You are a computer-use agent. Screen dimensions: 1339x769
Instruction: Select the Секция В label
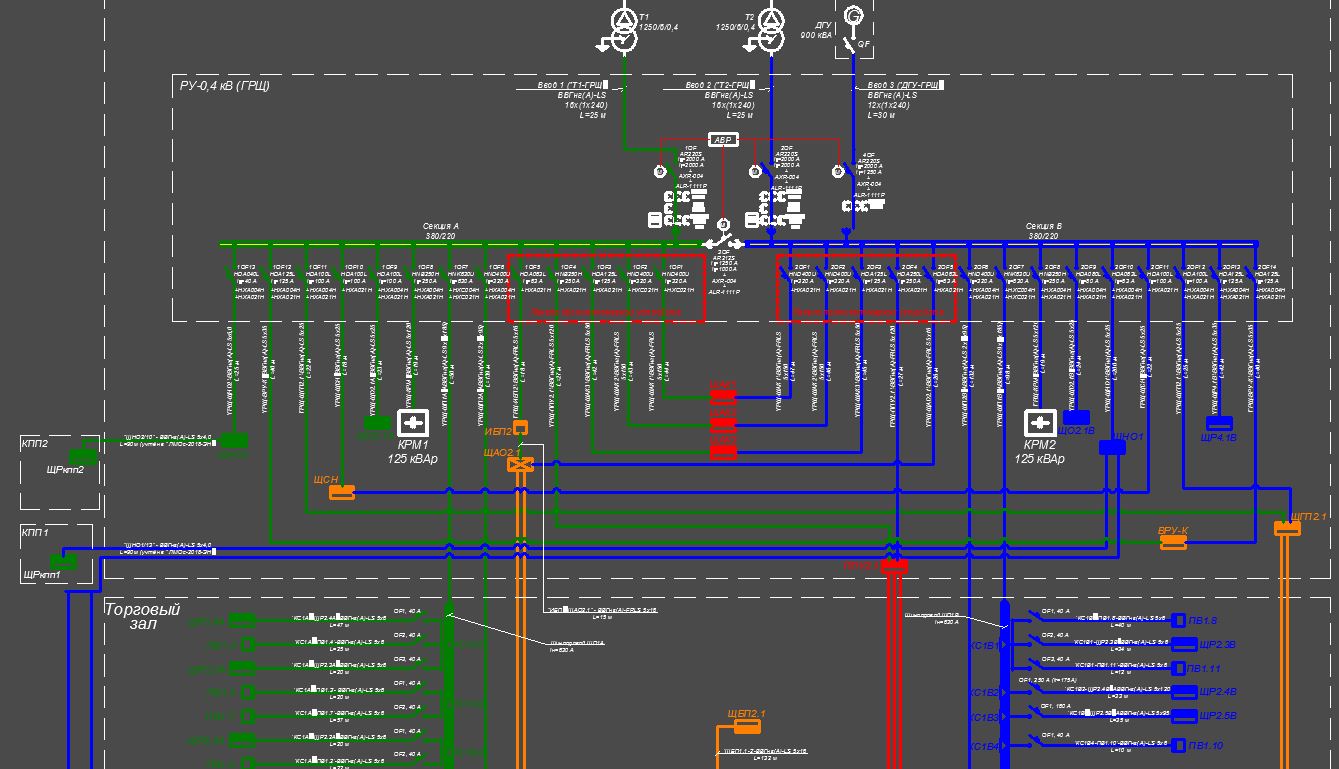click(1044, 227)
